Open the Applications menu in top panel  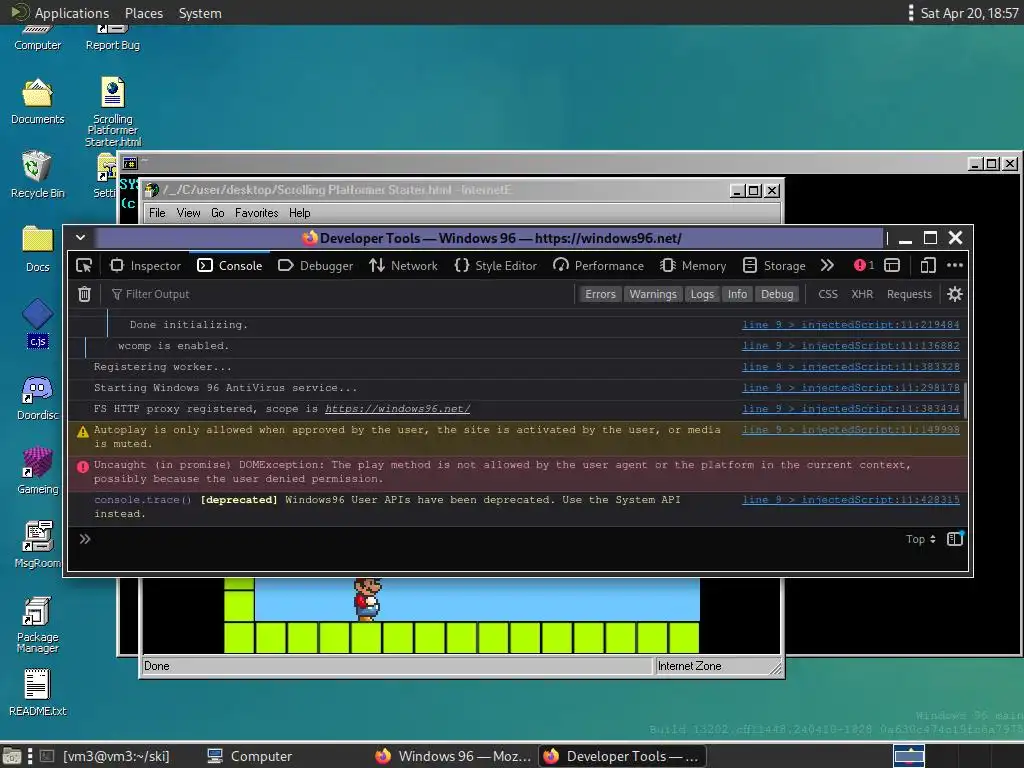click(x=61, y=13)
